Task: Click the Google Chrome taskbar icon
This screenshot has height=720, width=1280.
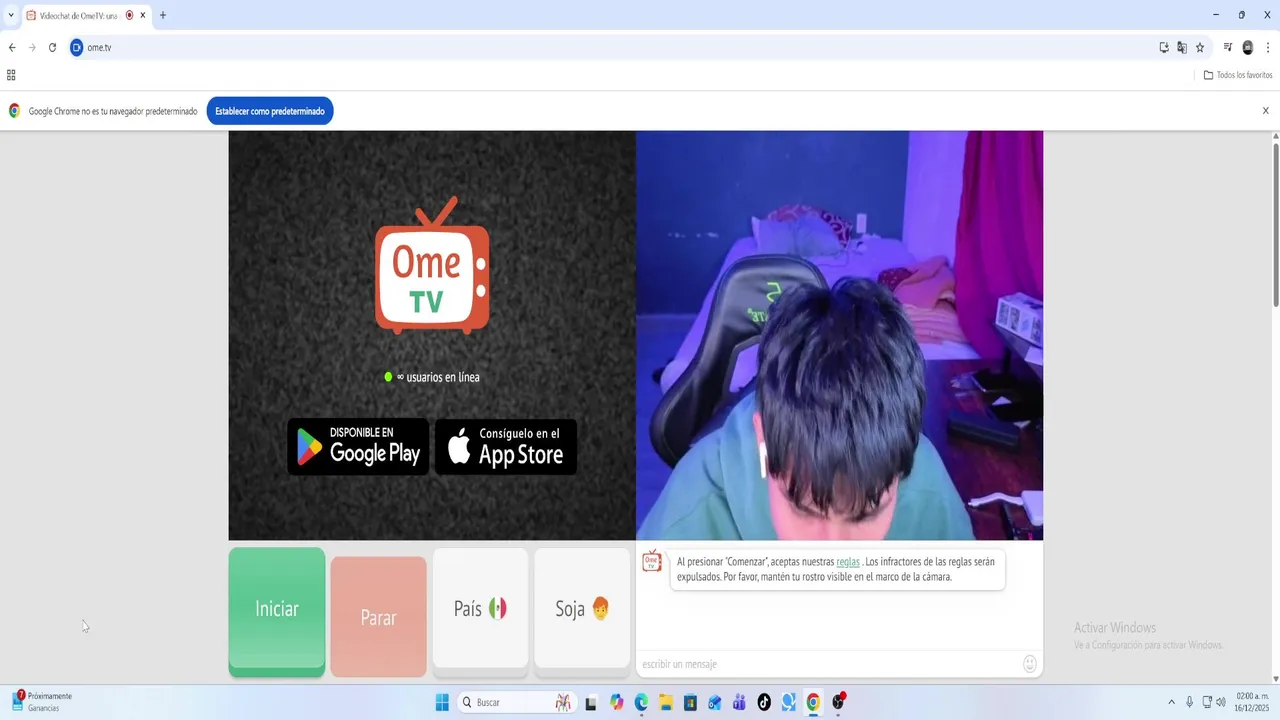Action: pyautogui.click(x=813, y=703)
